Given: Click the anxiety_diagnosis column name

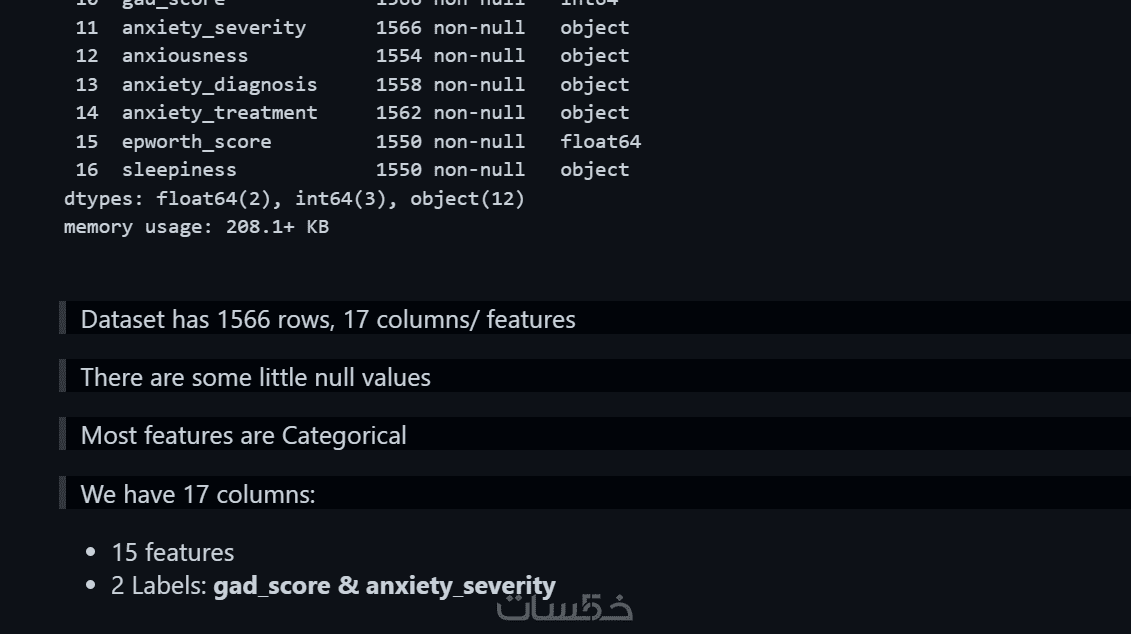Looking at the screenshot, I should click(219, 85).
